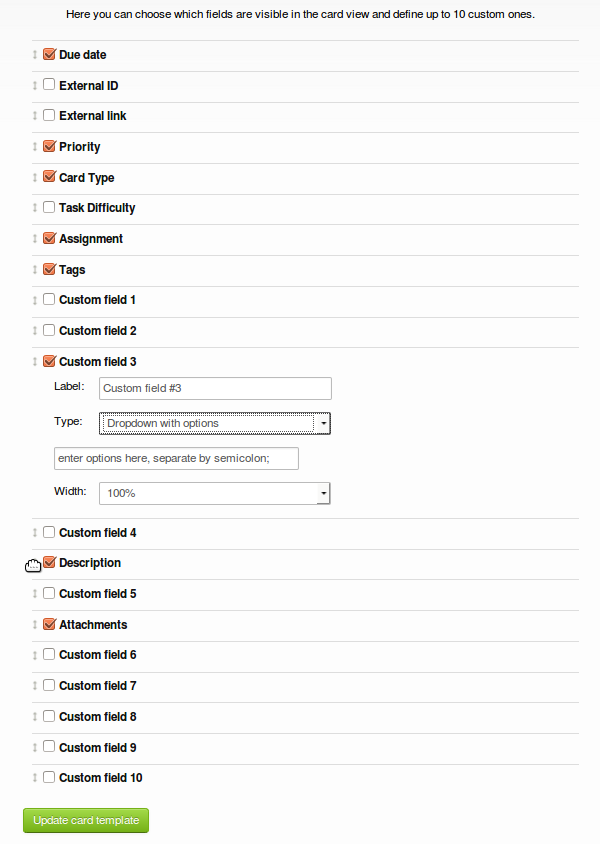This screenshot has width=600, height=844.
Task: Click the drag handle for Tags row
Action: [35, 270]
